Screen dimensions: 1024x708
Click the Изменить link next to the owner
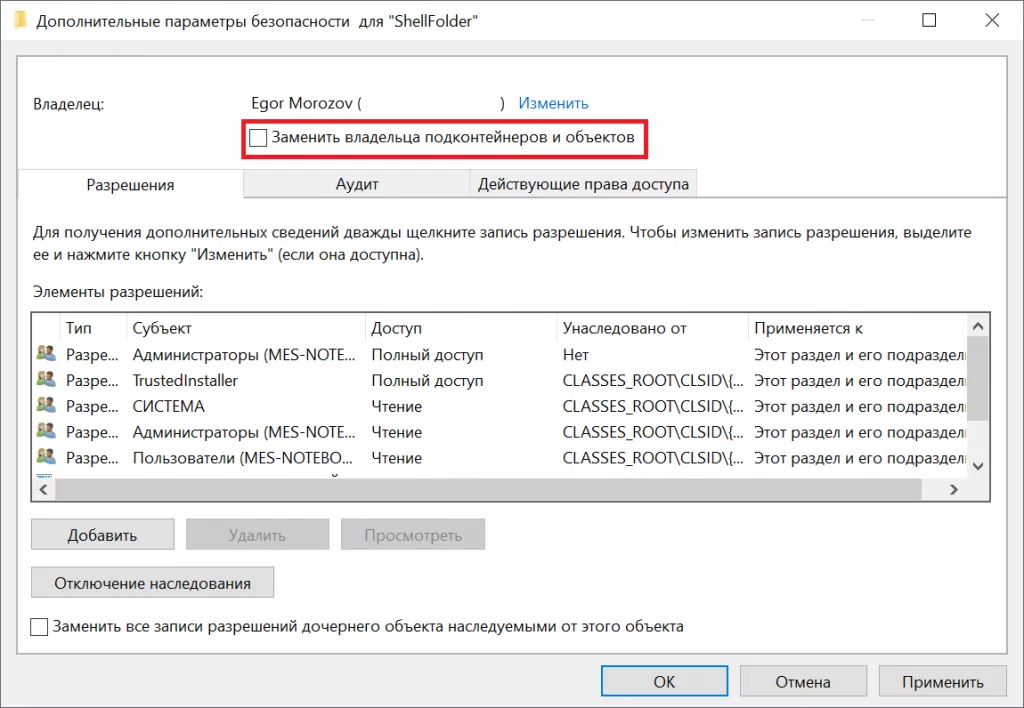pos(552,103)
